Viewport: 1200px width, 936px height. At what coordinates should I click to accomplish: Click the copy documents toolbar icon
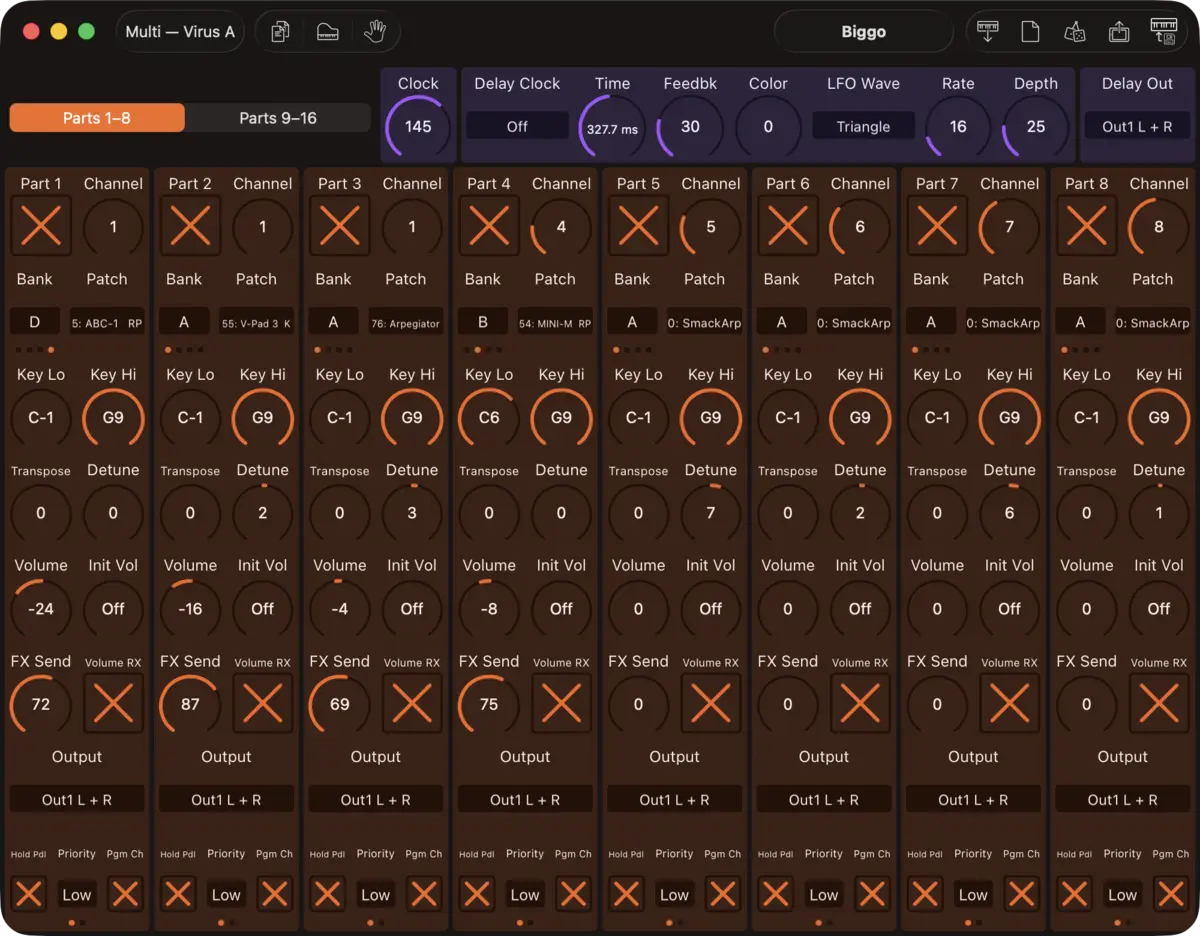[x=281, y=32]
